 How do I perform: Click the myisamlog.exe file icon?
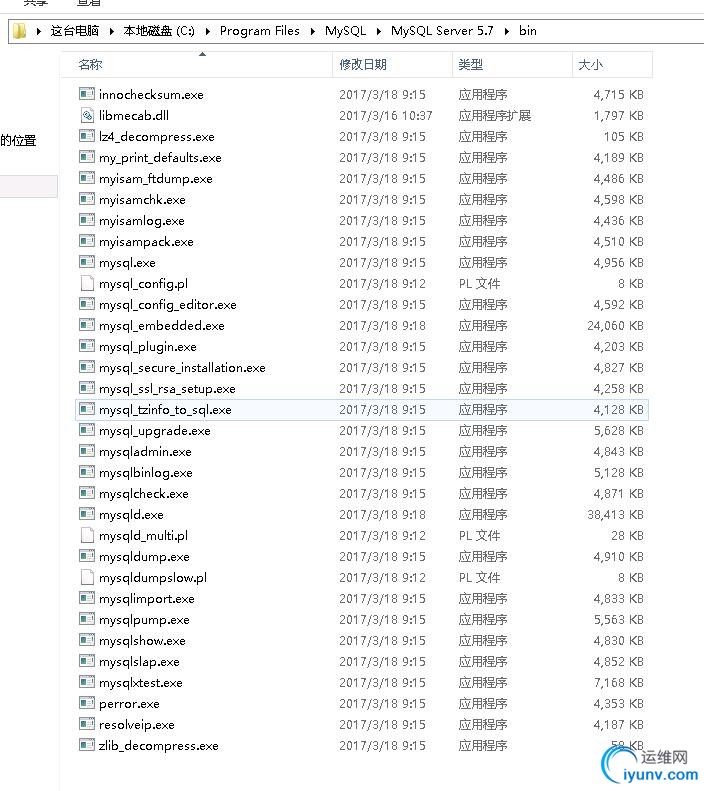pyautogui.click(x=87, y=220)
